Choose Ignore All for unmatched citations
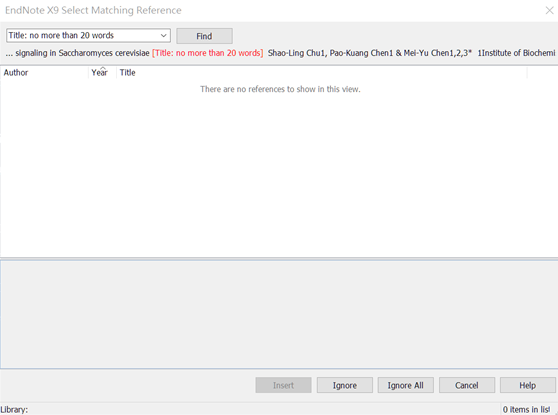Viewport: 558px width, 415px height. (x=406, y=385)
